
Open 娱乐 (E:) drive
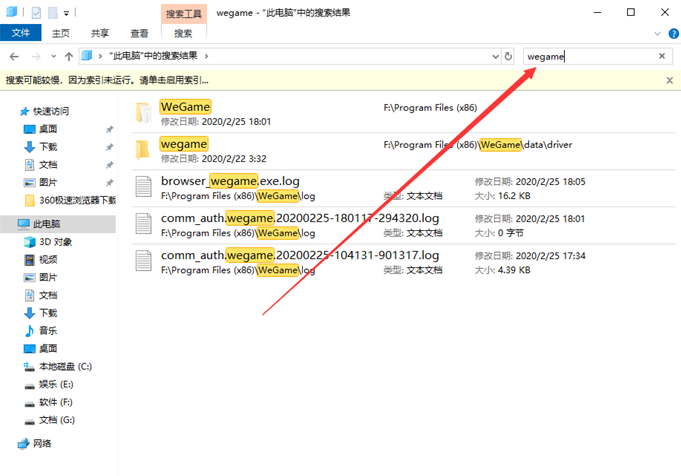56,384
